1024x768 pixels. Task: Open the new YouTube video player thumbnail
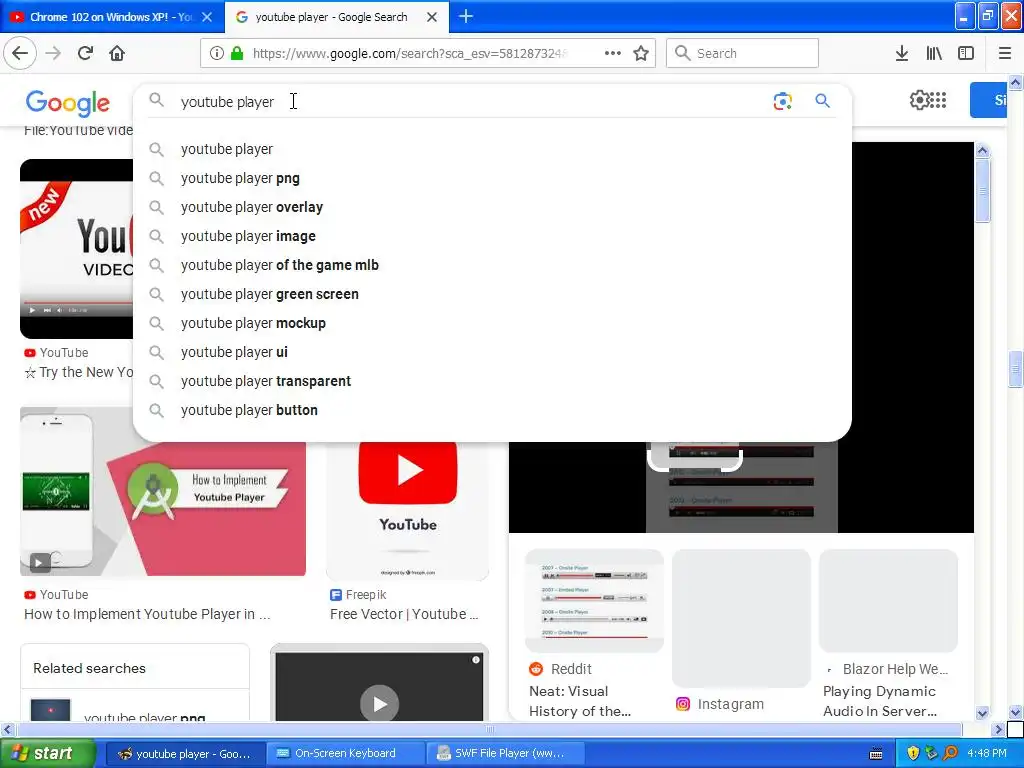coord(76,249)
